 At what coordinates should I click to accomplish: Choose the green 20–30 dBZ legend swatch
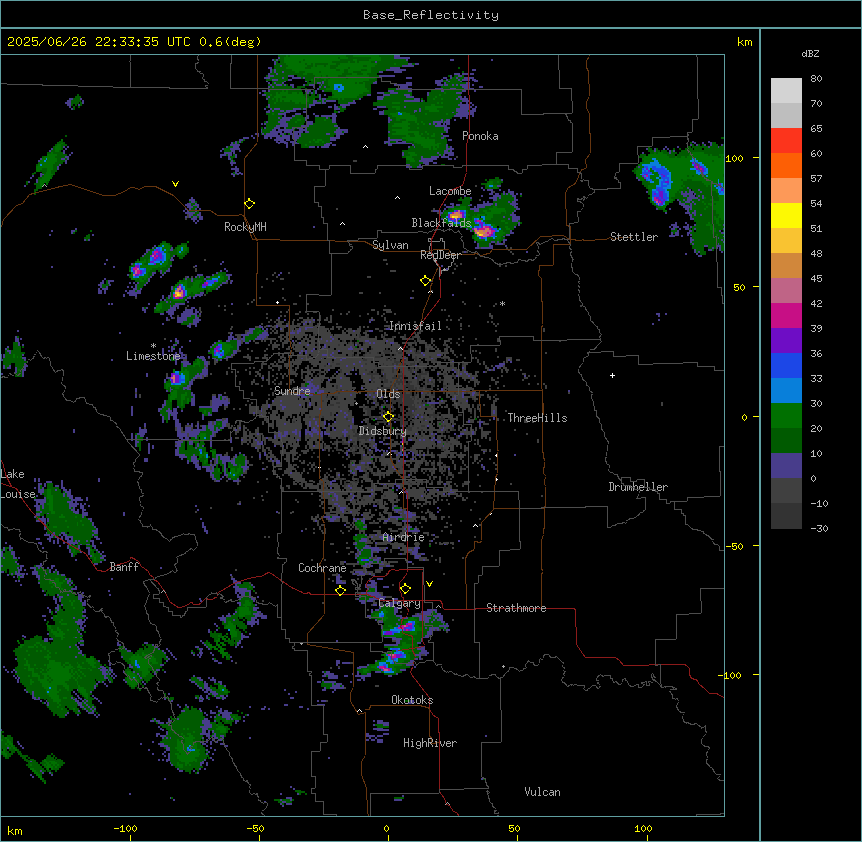786,416
